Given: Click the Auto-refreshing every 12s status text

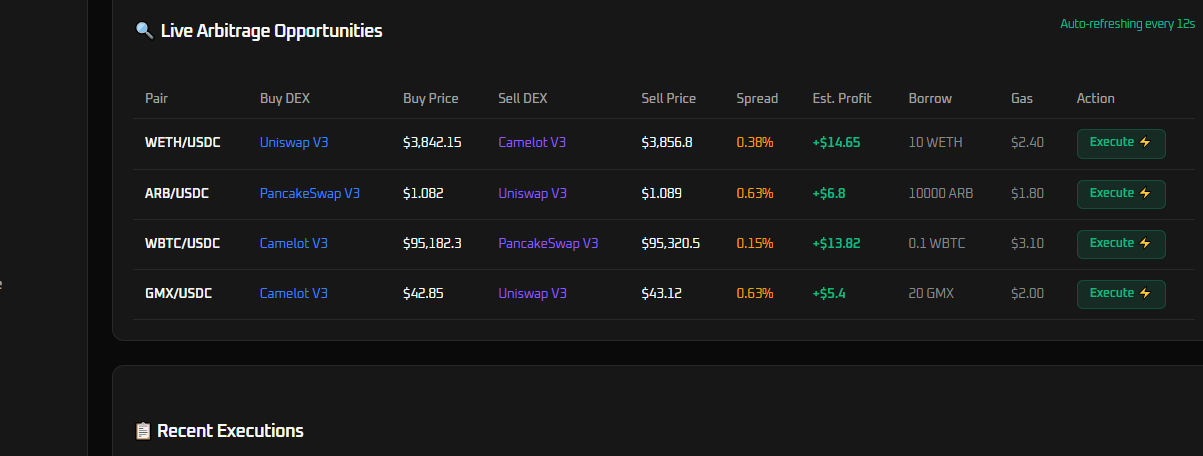Looking at the screenshot, I should point(1128,23).
